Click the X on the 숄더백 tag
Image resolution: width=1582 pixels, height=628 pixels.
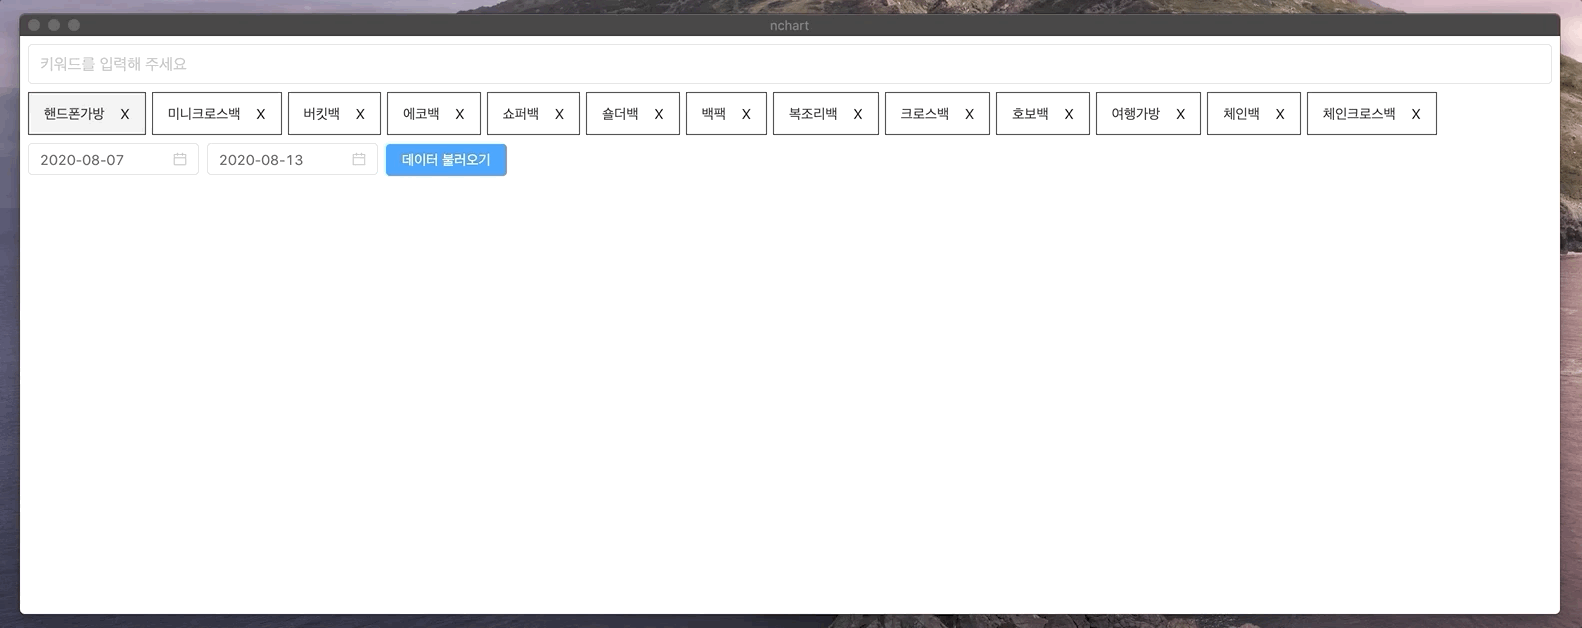pos(659,114)
